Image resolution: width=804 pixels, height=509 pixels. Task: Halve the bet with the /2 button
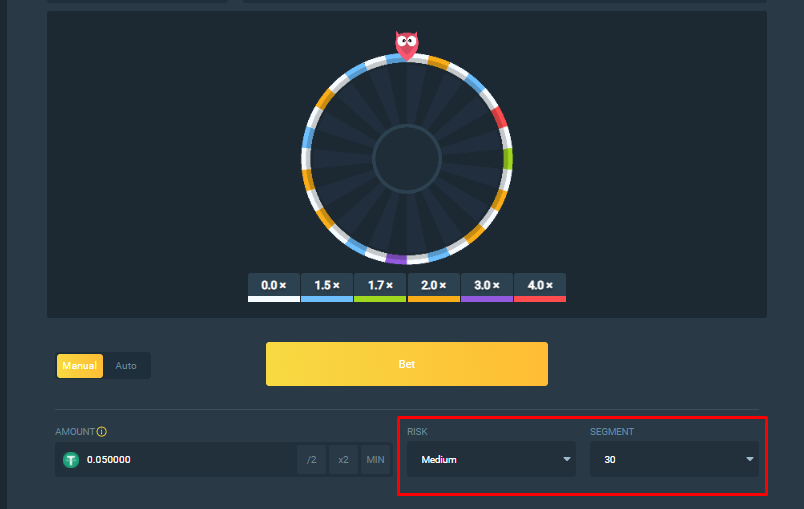coord(311,460)
